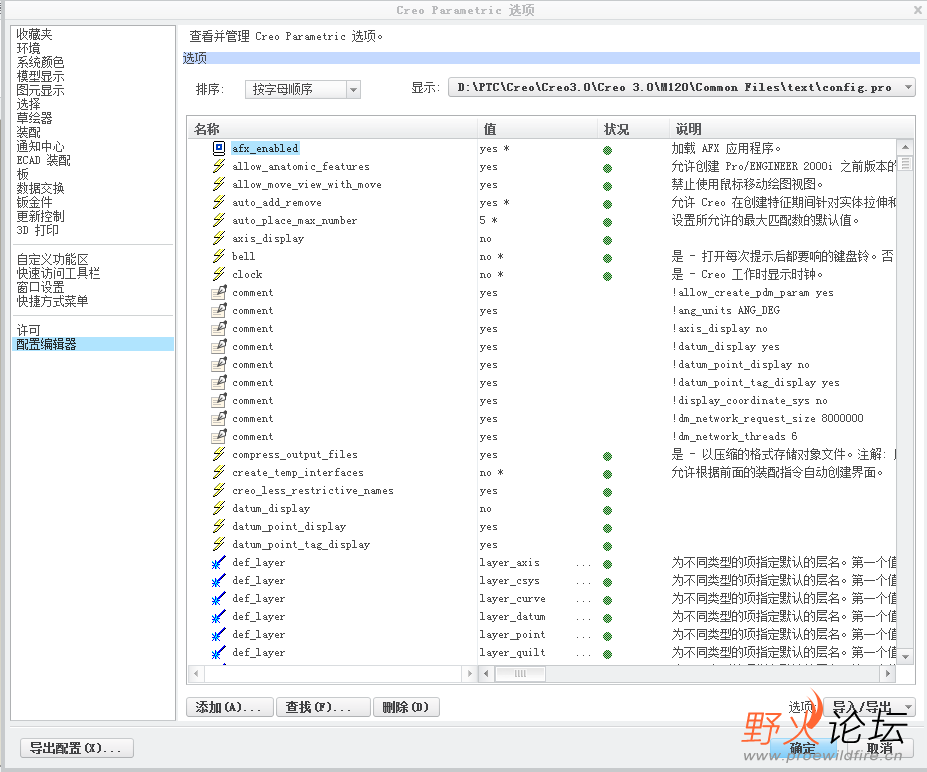Select 自定义功能区 in the left sidebar

pos(53,260)
